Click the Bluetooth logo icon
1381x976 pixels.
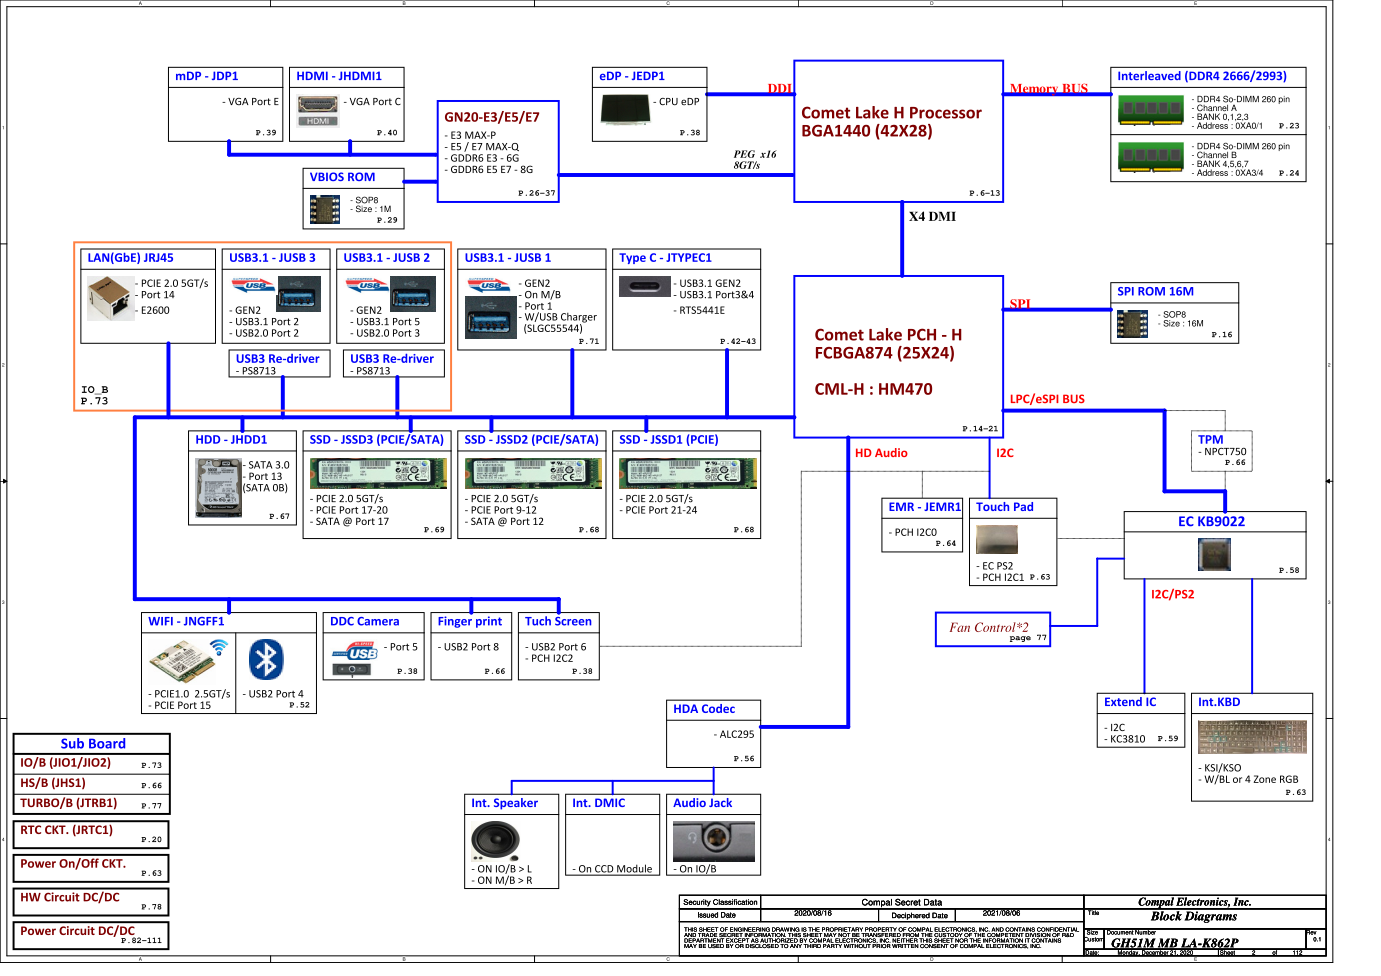click(x=266, y=659)
